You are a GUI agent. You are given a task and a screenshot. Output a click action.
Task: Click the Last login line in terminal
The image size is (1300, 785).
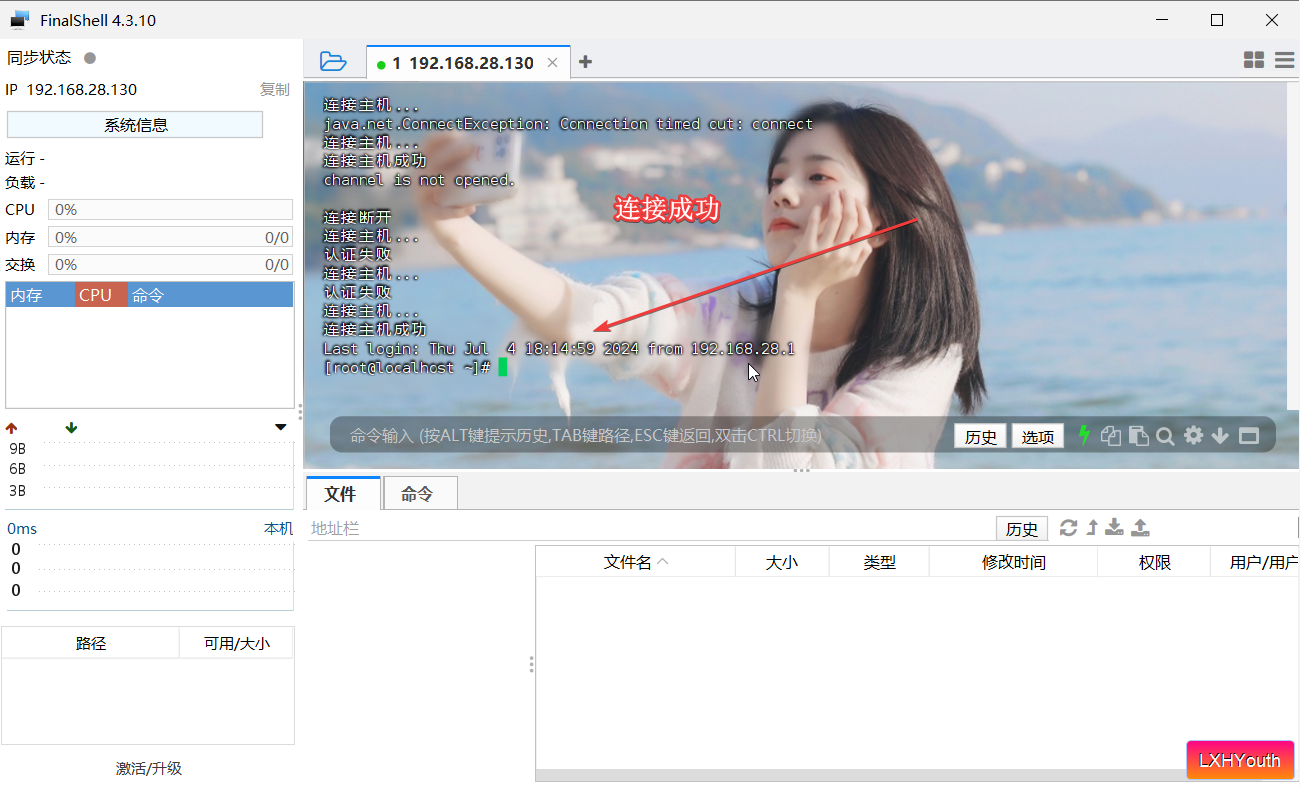pos(558,348)
